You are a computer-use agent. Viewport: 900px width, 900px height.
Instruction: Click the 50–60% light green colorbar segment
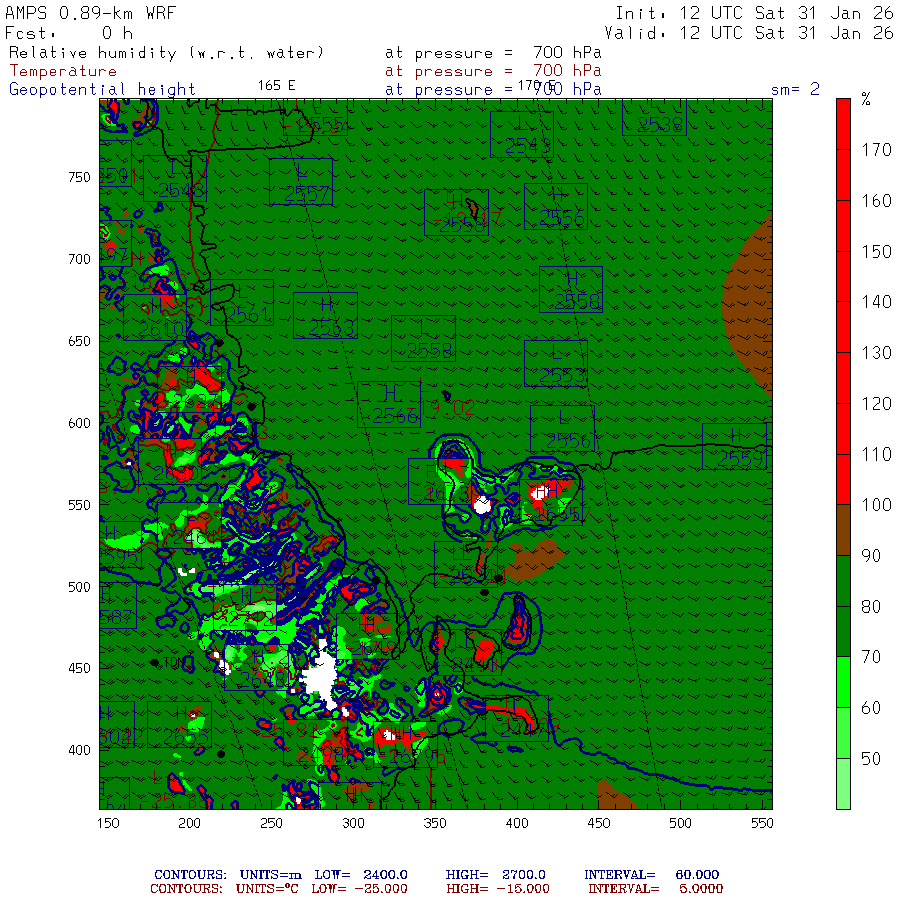pos(843,733)
